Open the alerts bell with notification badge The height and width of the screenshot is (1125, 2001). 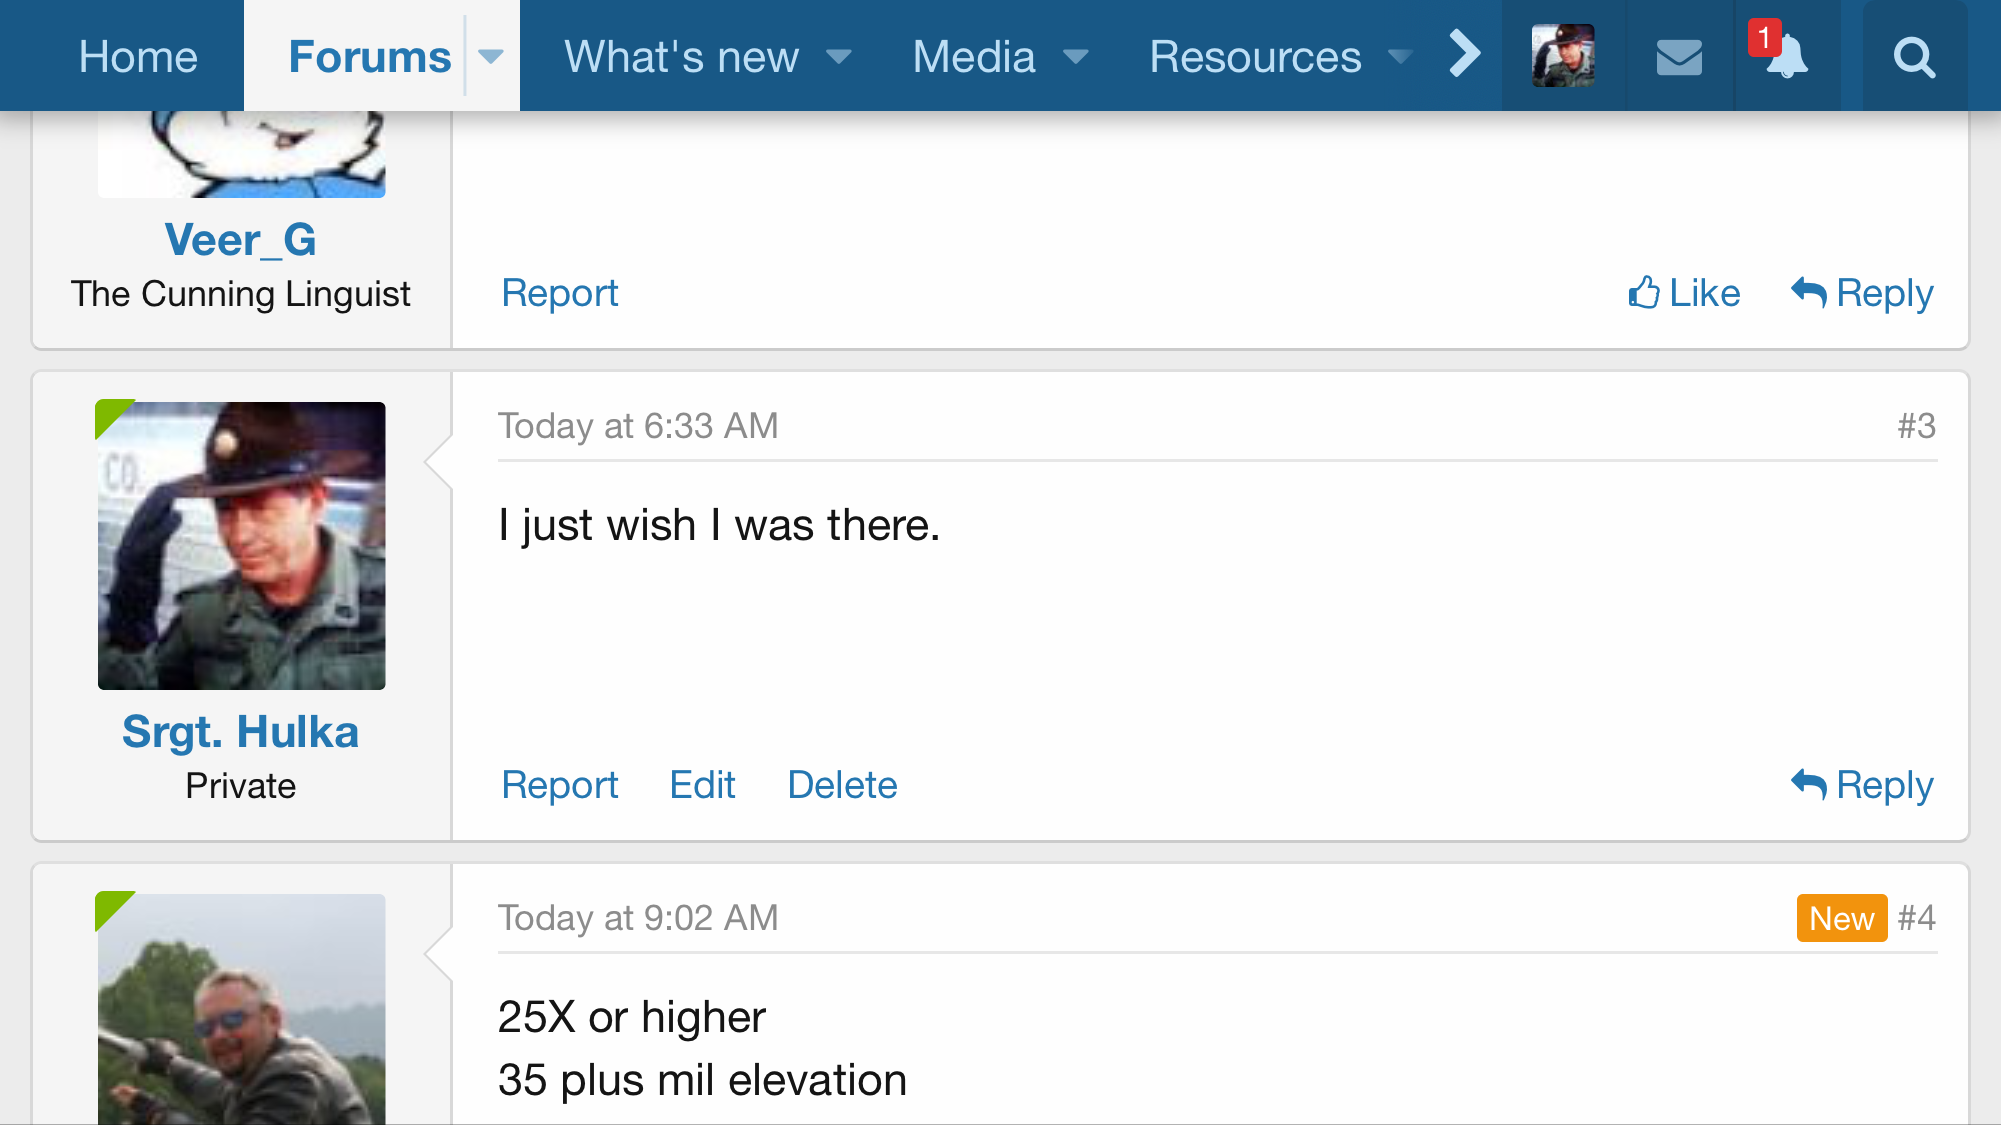1786,57
